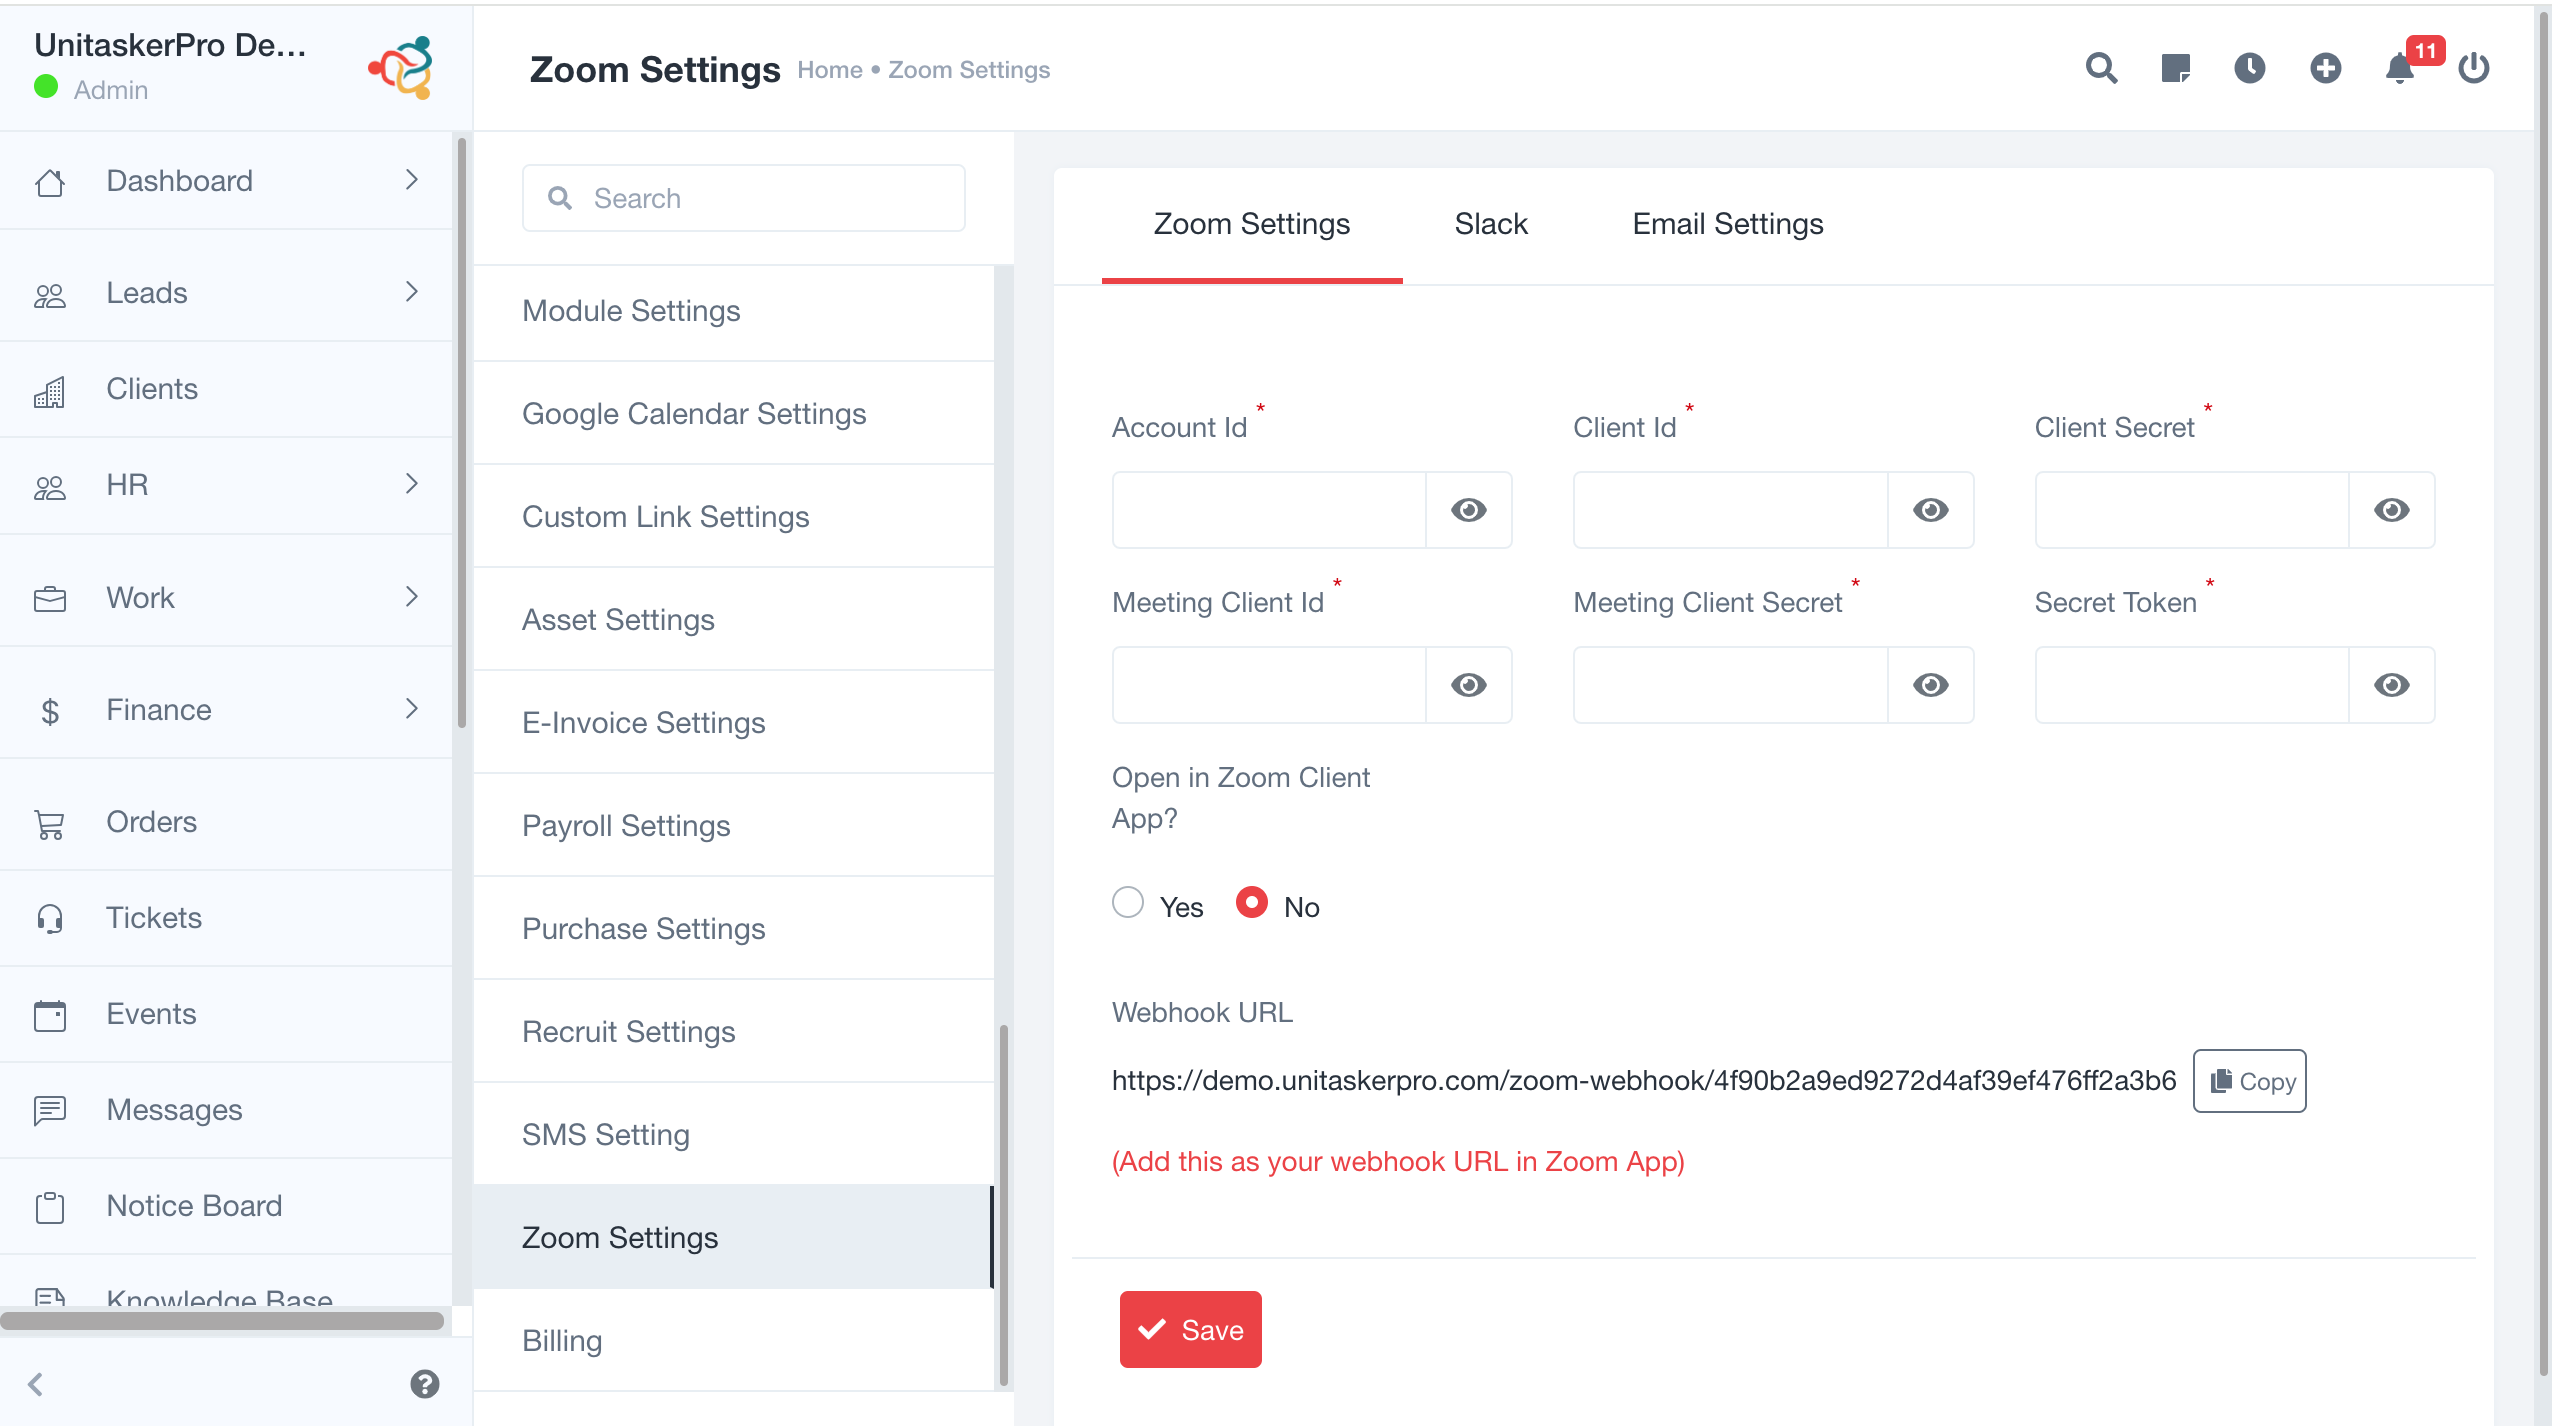Select Yes for Open in Zoom Client App

(x=1128, y=902)
